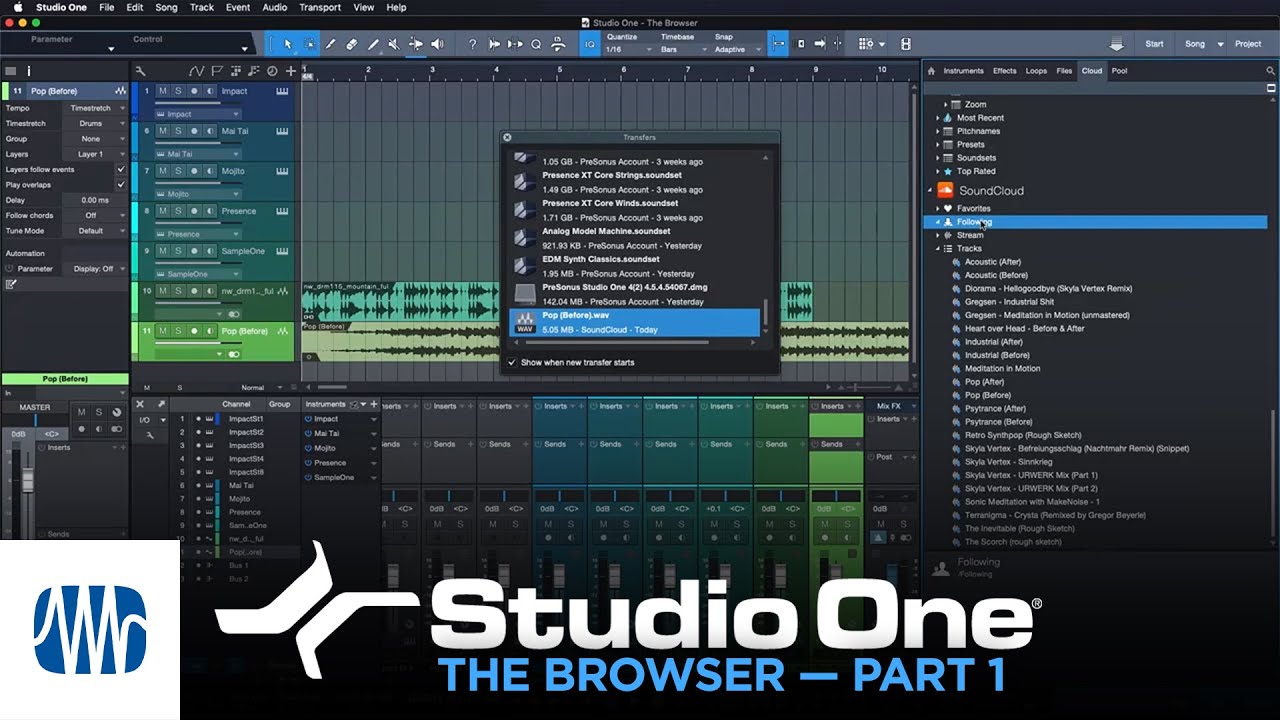This screenshot has height=720, width=1280.
Task: Open the Tempo Timestretch dropdown
Action: point(96,108)
